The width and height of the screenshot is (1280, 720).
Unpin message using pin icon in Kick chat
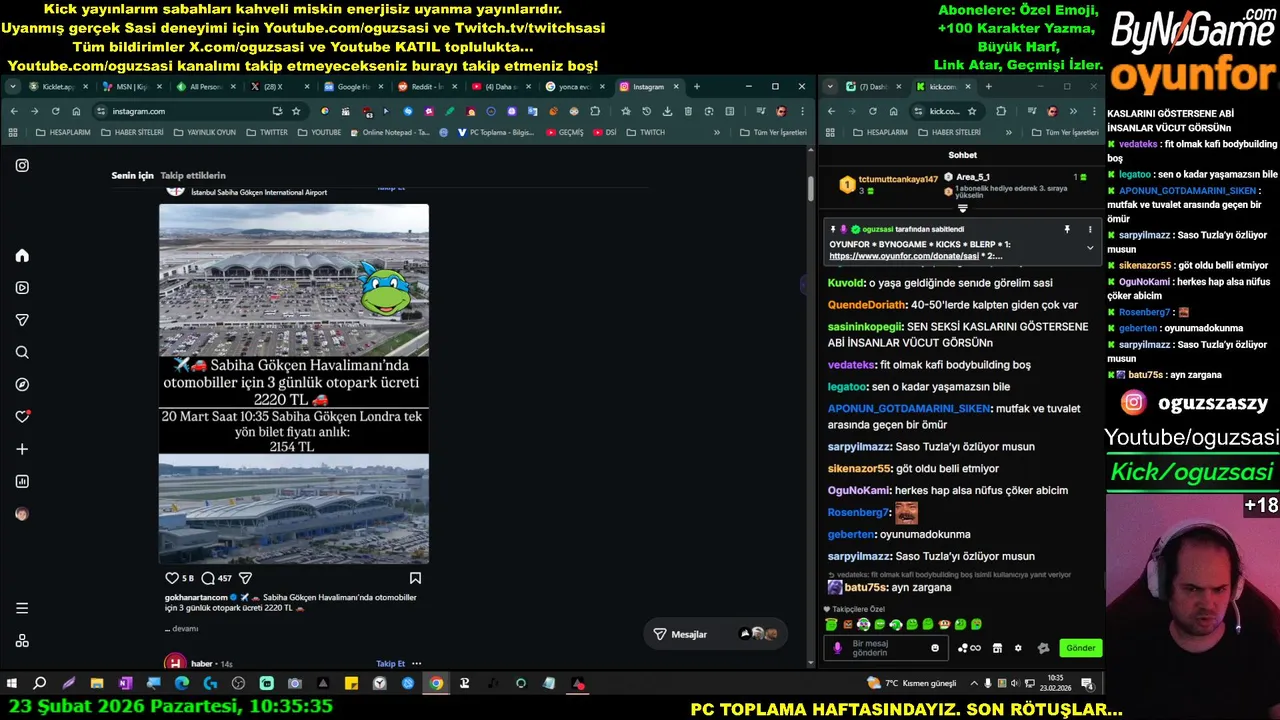(1067, 230)
